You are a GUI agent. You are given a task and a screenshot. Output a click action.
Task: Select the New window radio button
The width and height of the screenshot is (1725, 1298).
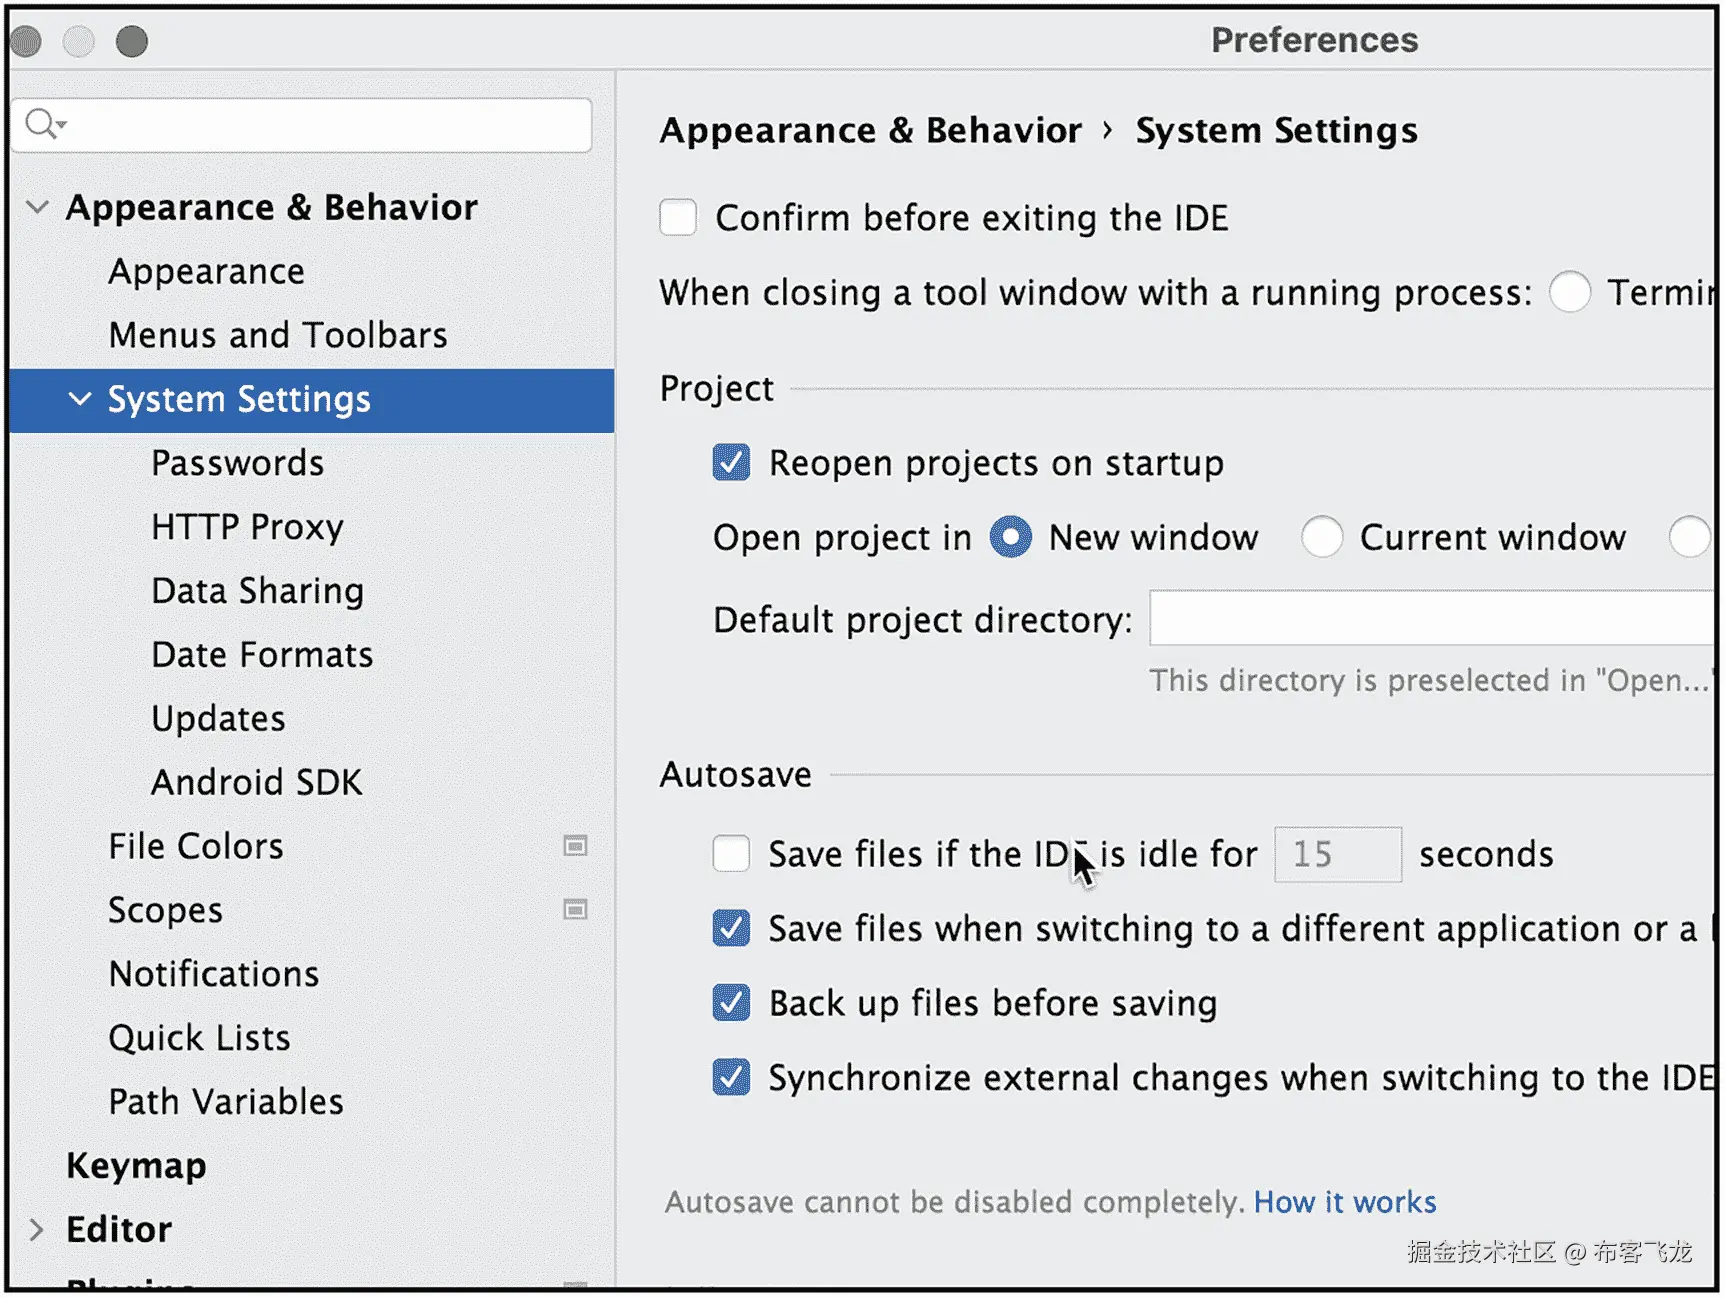(x=1011, y=538)
